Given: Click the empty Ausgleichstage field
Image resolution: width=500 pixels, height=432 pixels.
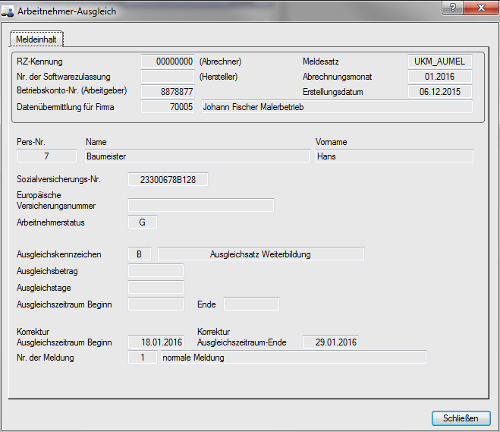Looking at the screenshot, I should (156, 287).
